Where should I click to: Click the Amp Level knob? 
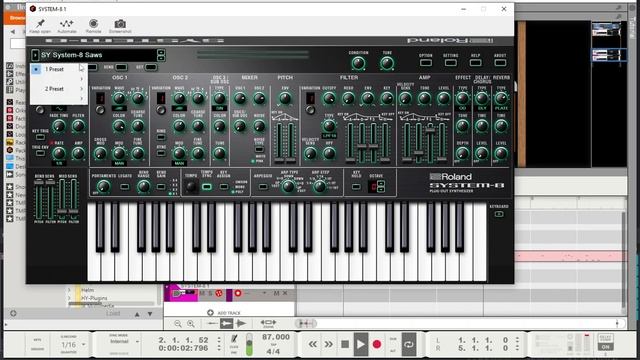tap(444, 98)
